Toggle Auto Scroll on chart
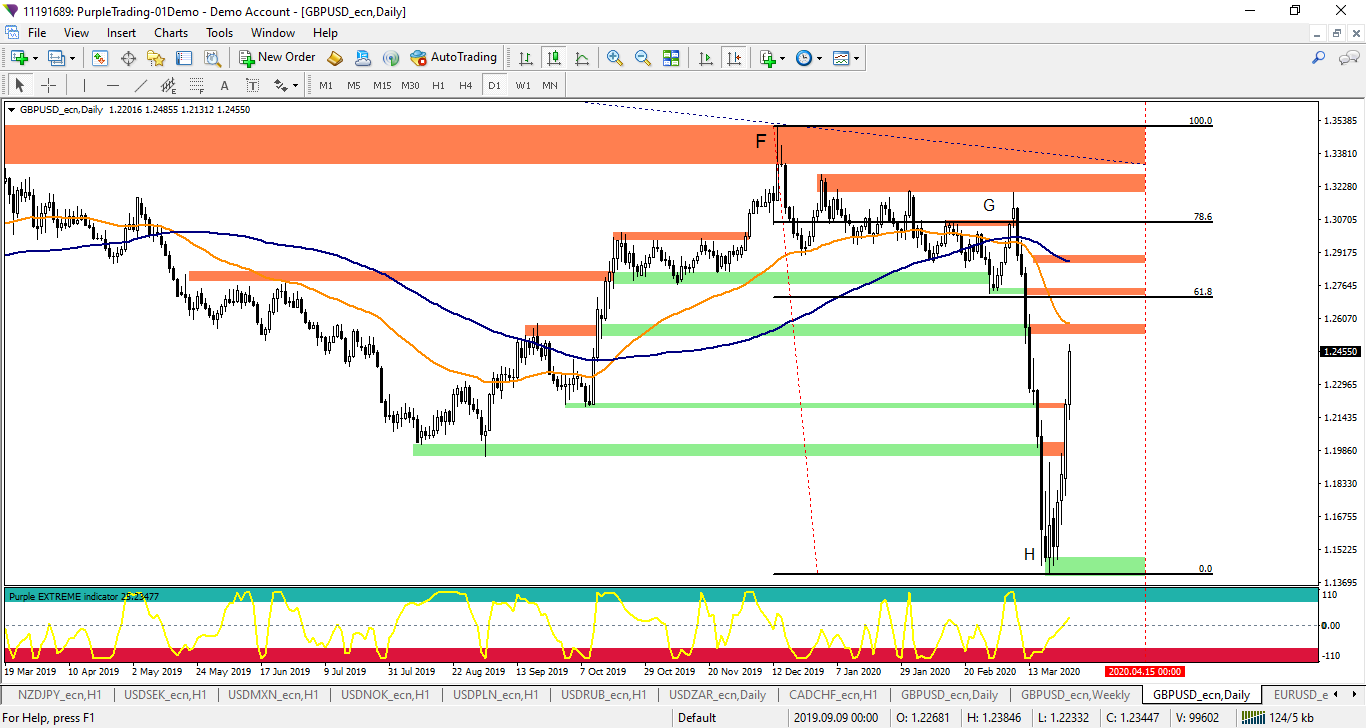Screen dimensions: 1366x728 (x=707, y=58)
